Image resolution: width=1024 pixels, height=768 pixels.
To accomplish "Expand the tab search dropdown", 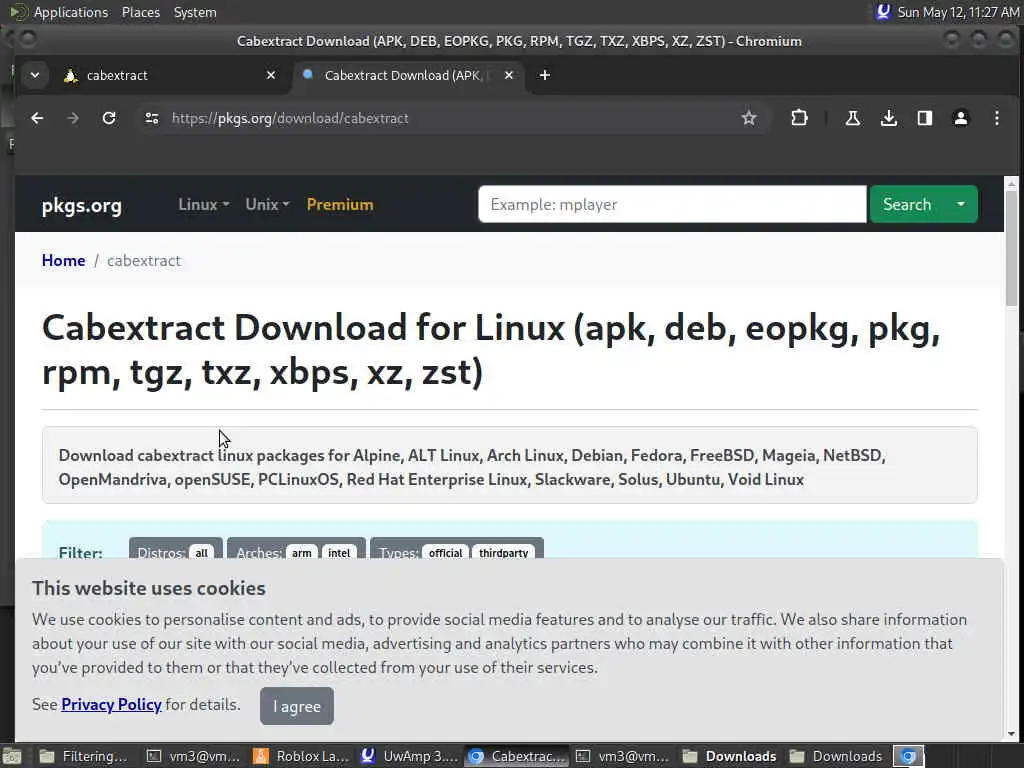I will 35,75.
